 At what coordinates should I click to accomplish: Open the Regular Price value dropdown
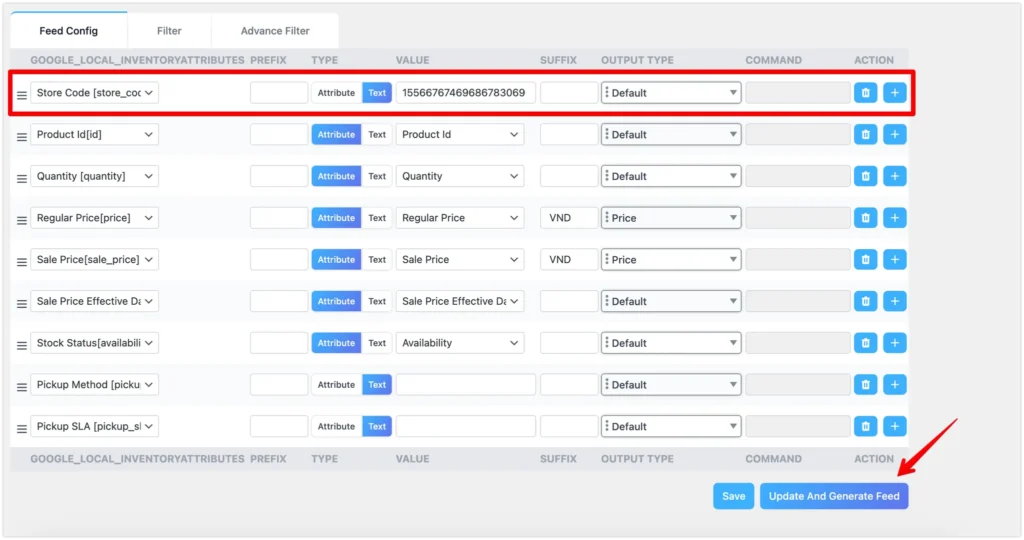click(460, 218)
